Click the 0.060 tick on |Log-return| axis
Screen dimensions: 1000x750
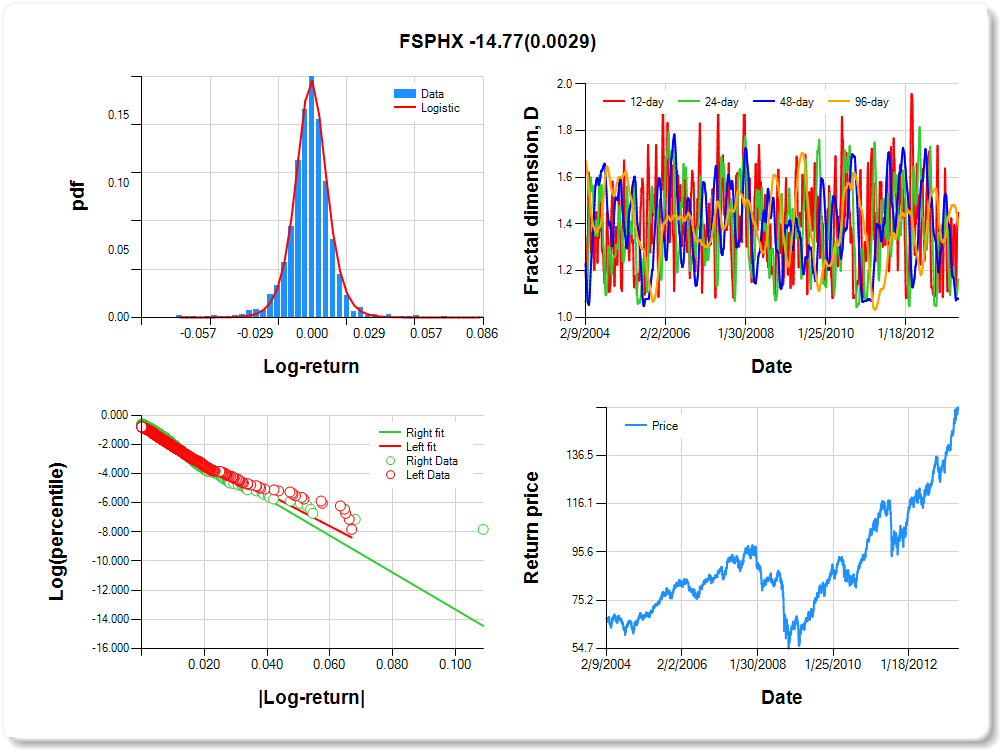(329, 664)
